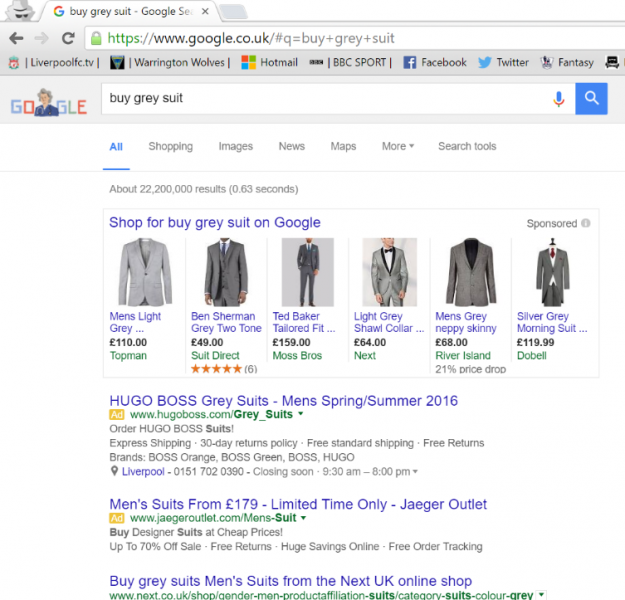The width and height of the screenshot is (625, 600).
Task: Open 'Shop for buy grey suit on Google'
Action: [x=215, y=222]
